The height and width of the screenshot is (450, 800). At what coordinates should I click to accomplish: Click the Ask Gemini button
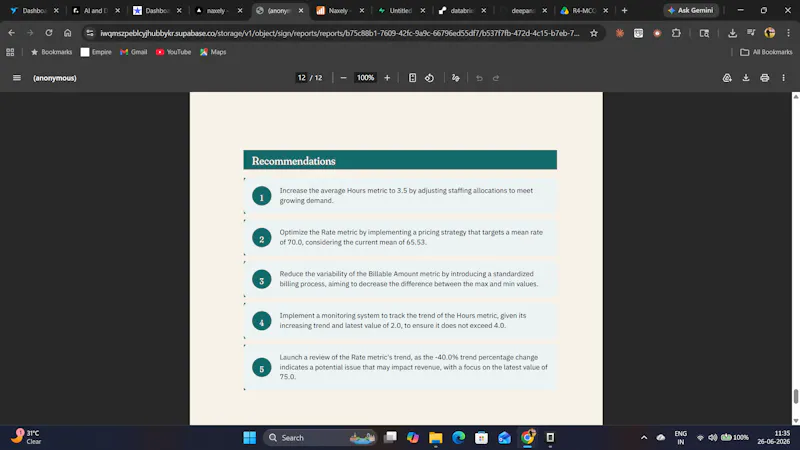691,10
